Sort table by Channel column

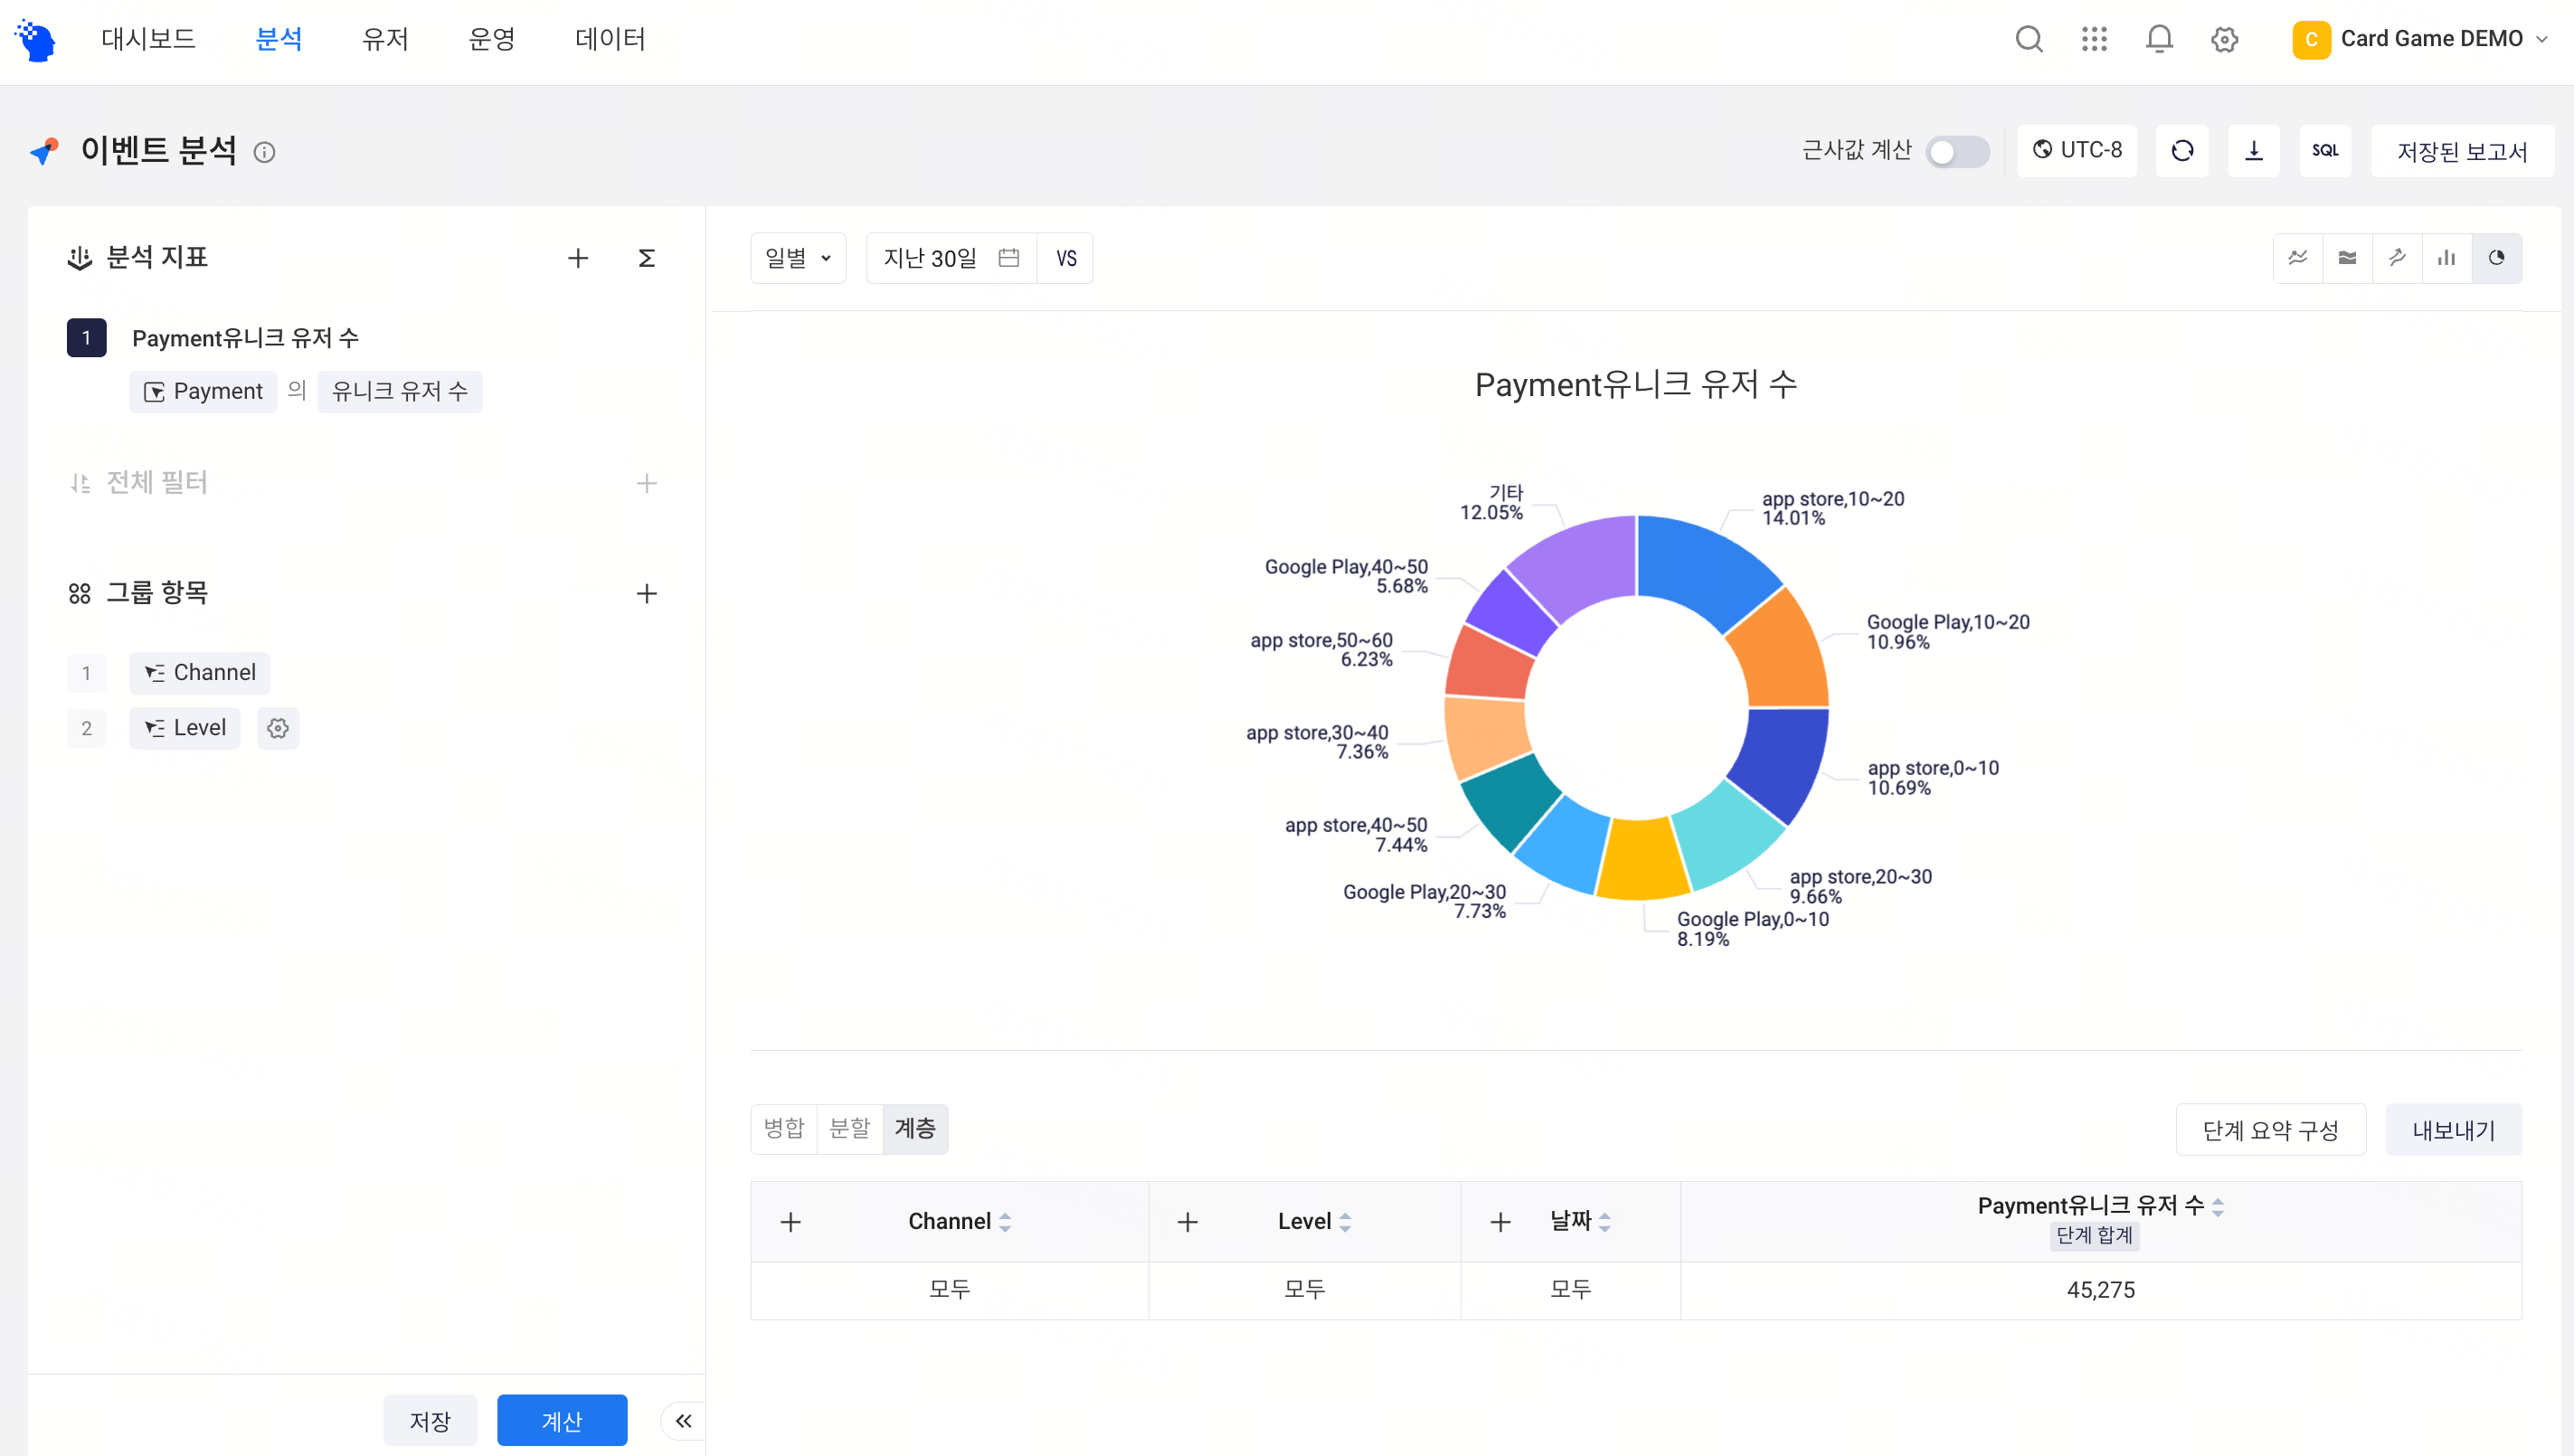[1005, 1222]
